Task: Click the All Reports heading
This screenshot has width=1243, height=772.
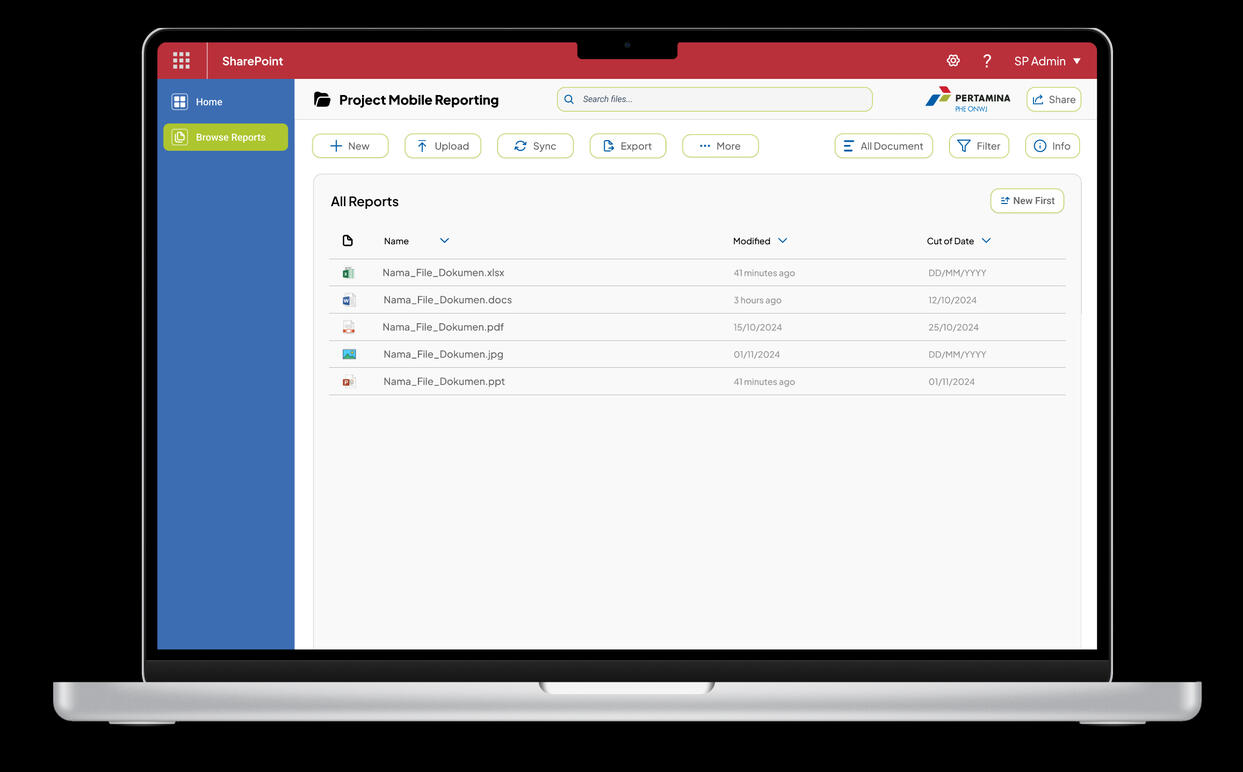Action: point(364,201)
